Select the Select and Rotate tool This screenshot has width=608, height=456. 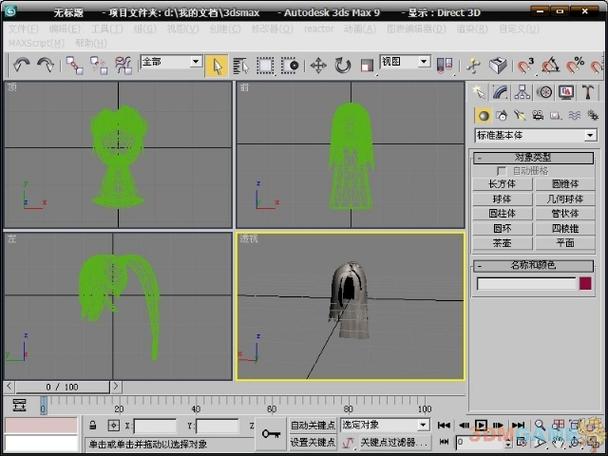tap(343, 66)
